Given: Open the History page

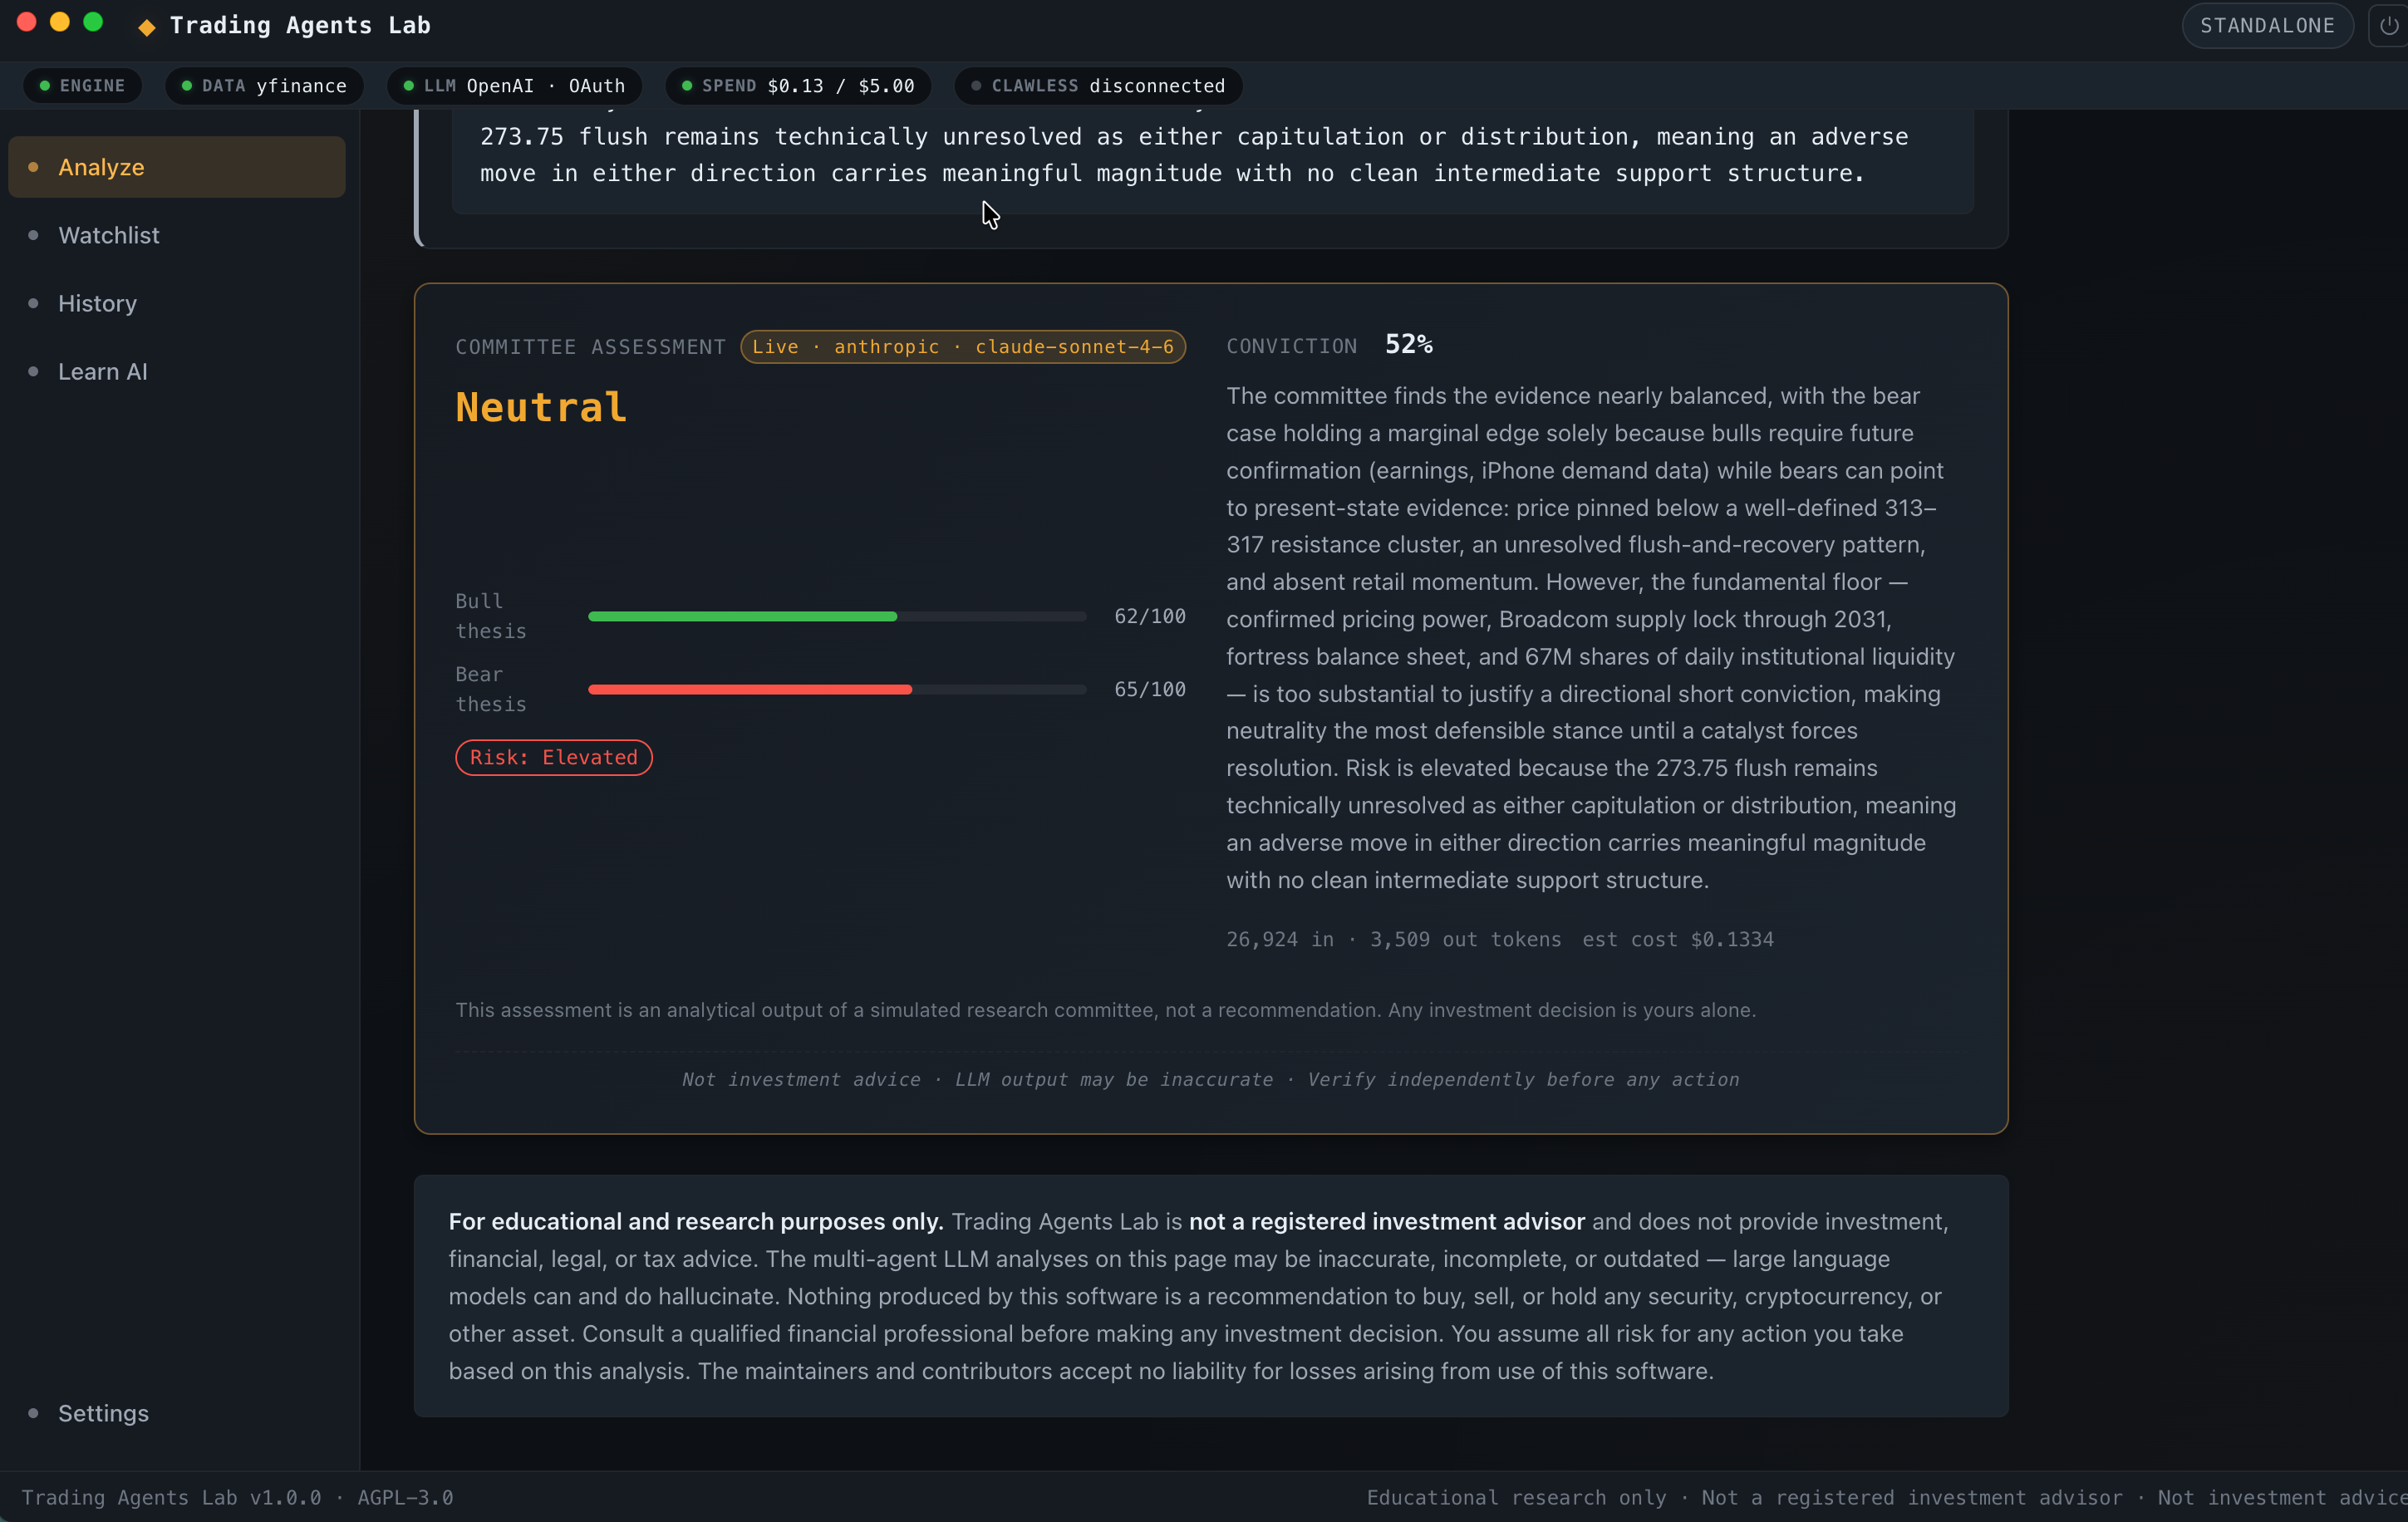Looking at the screenshot, I should point(177,303).
